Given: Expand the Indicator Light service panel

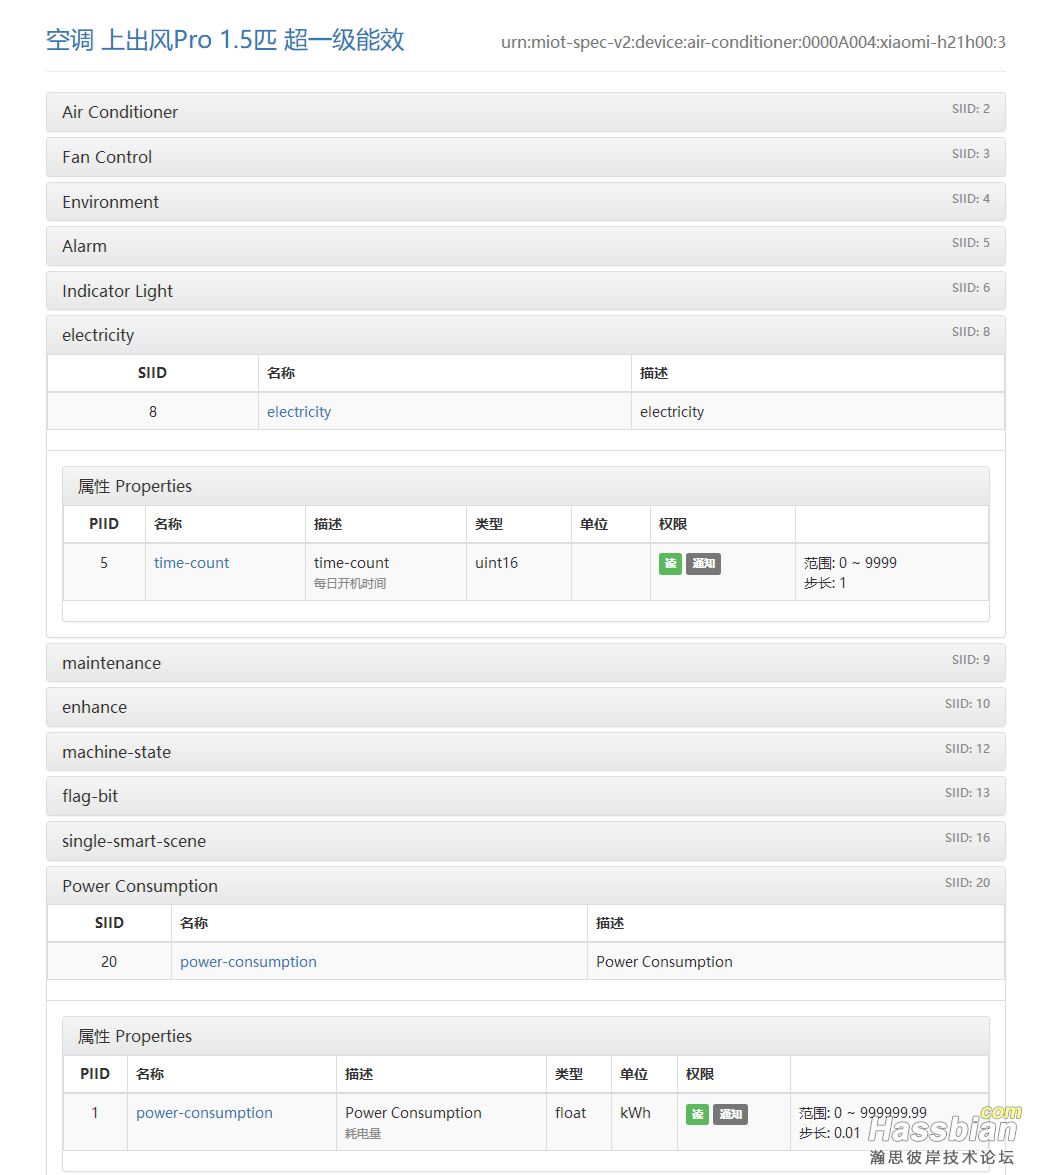Looking at the screenshot, I should (x=525, y=291).
